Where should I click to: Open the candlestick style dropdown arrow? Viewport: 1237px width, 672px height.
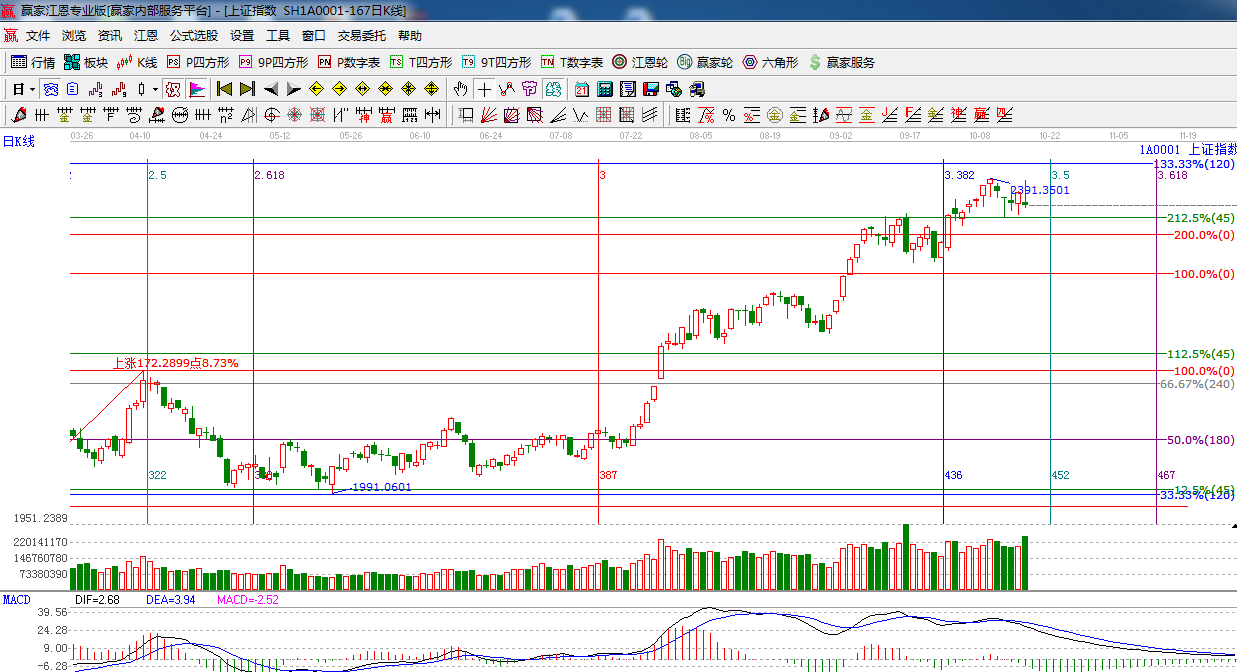[x=155, y=89]
